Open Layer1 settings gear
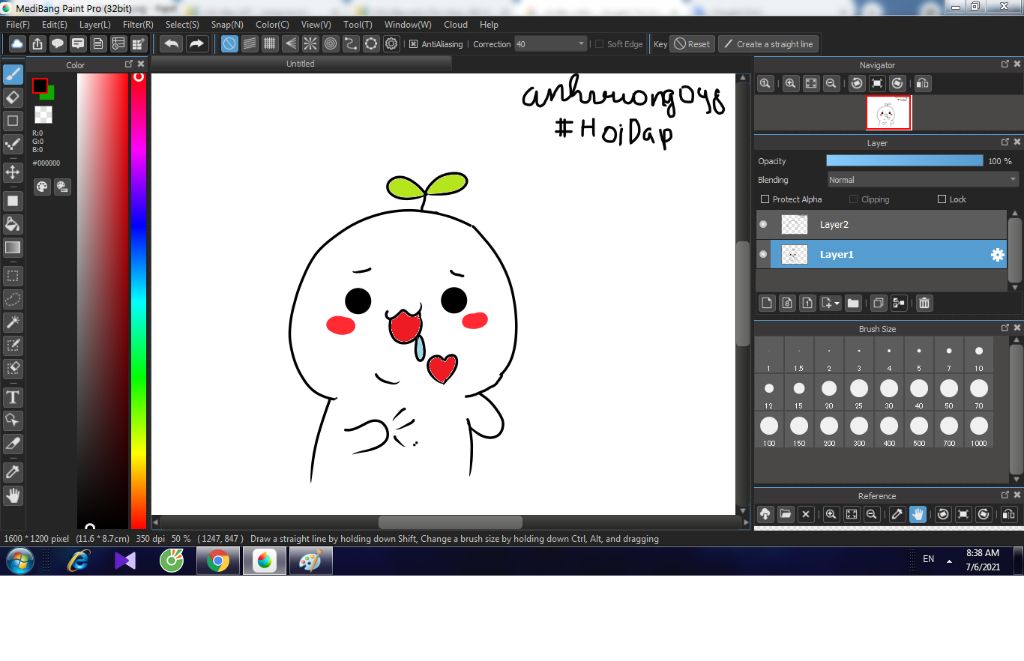The height and width of the screenshot is (661, 1024). click(997, 255)
